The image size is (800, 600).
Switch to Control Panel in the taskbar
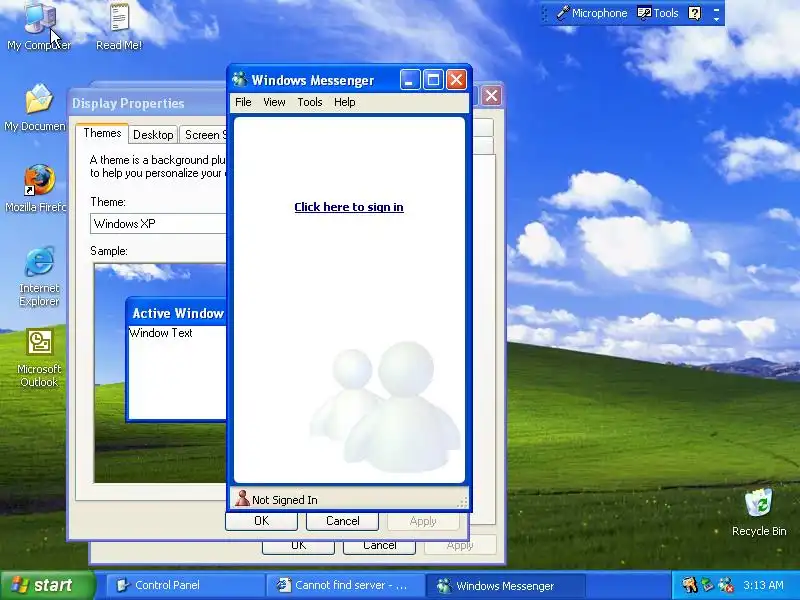click(x=185, y=586)
